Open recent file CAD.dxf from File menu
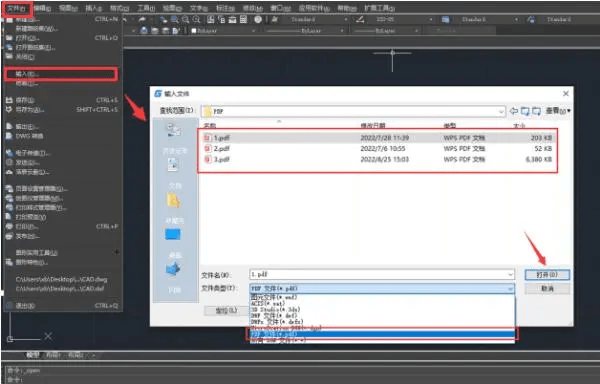Viewport: 600px width, 384px height. tap(60, 288)
